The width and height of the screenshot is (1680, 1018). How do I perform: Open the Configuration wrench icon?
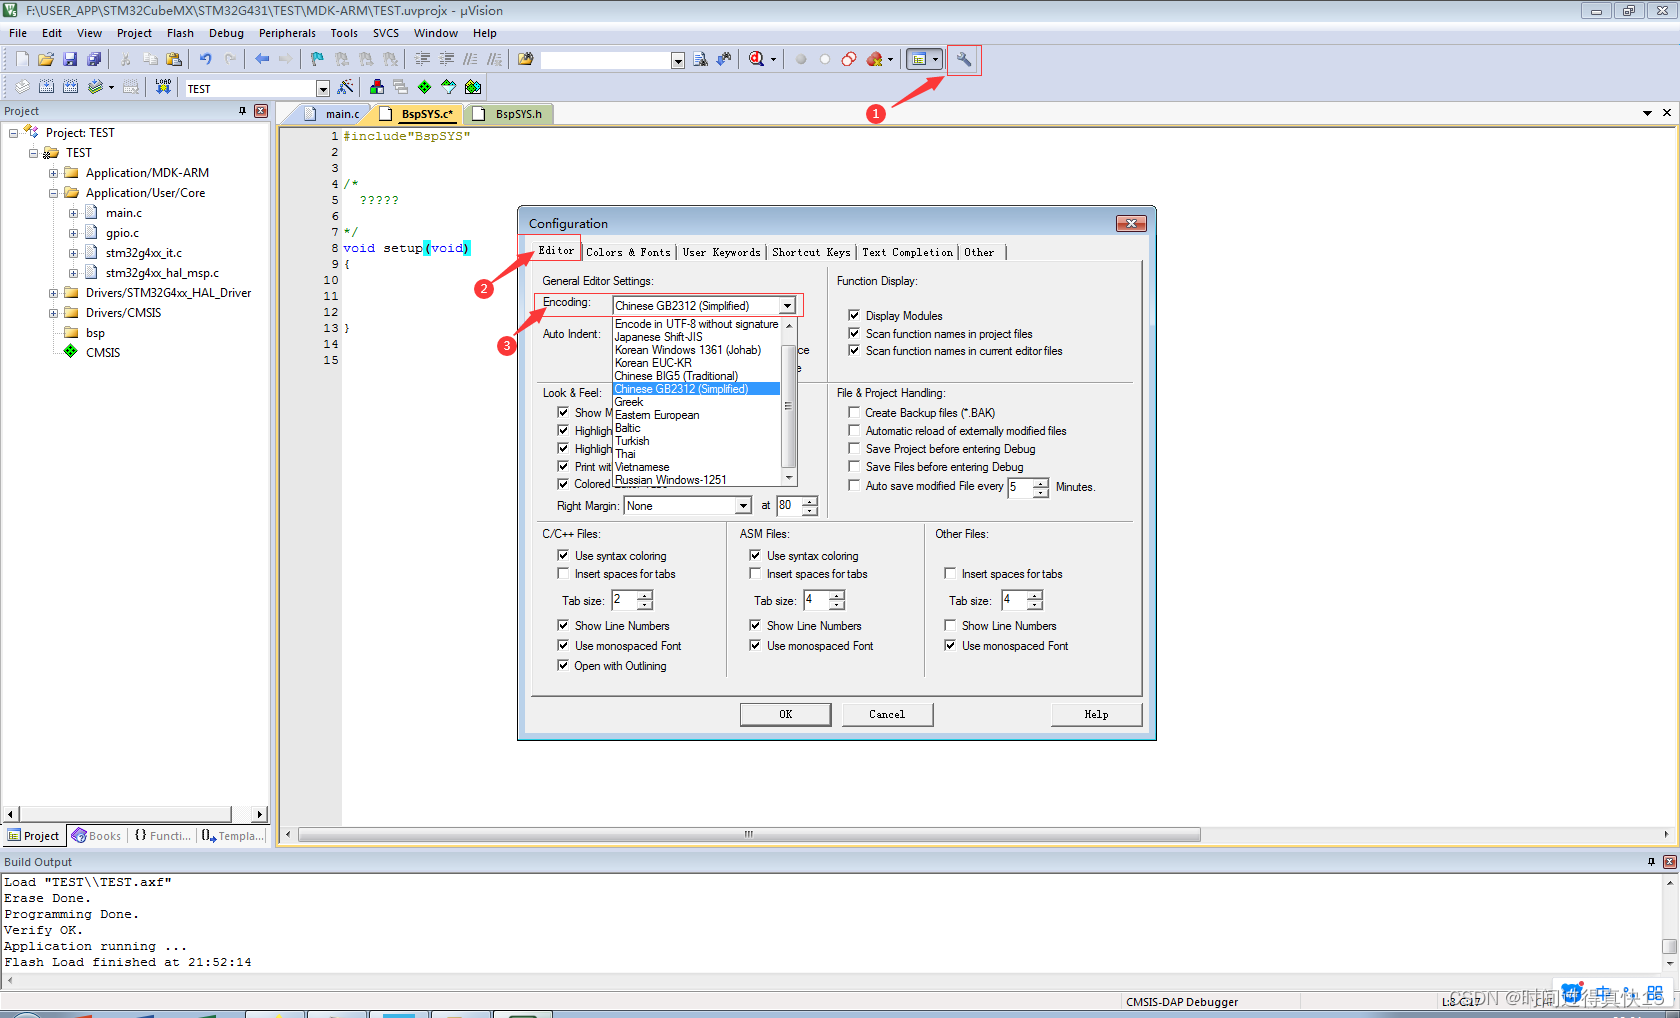[964, 59]
